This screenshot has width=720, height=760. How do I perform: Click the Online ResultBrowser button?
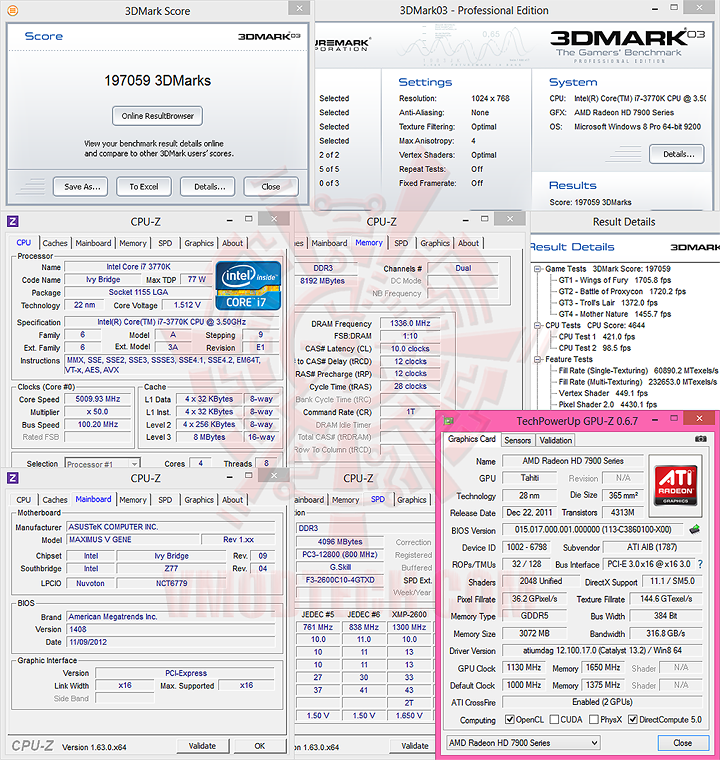point(158,116)
